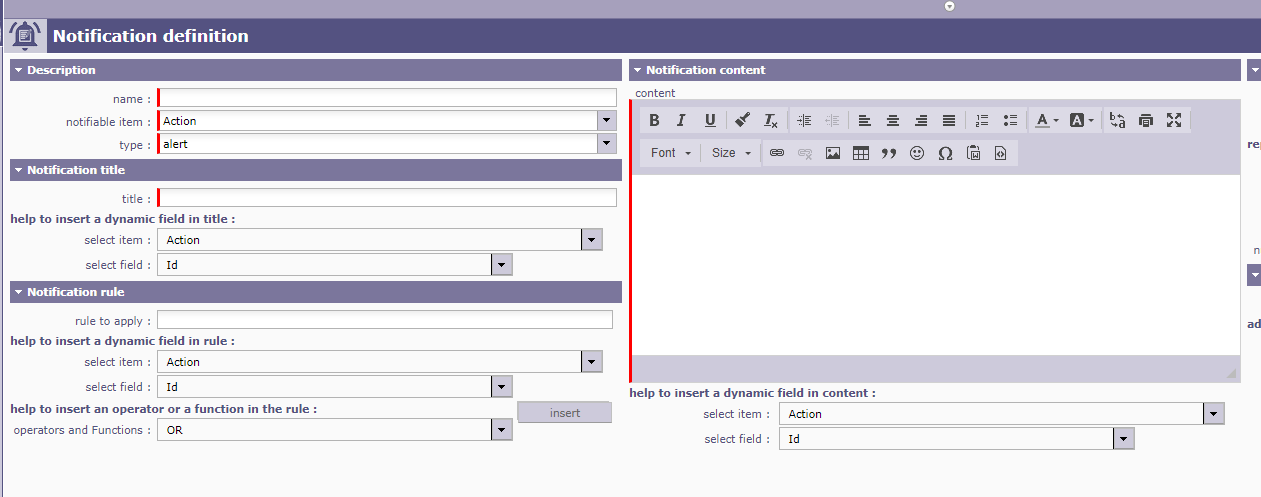
Task: Click the insert table icon
Action: tap(860, 153)
